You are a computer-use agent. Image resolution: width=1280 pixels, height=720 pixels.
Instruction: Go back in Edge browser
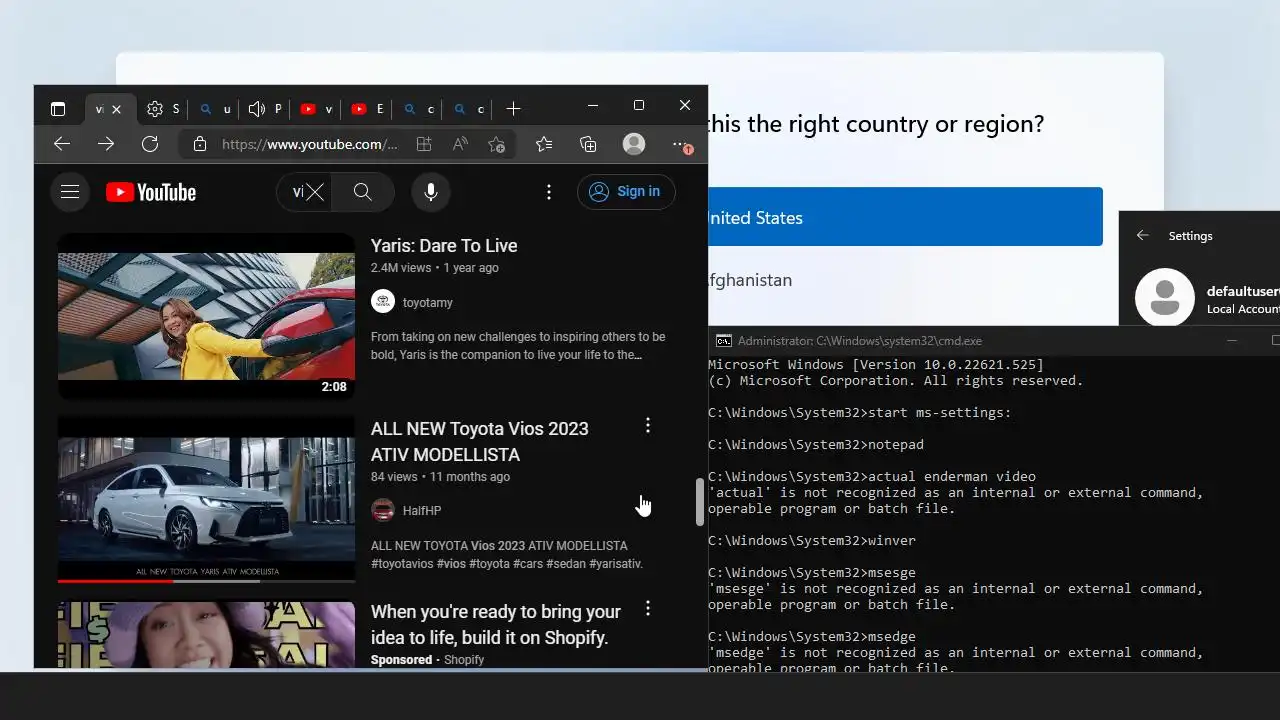[62, 144]
